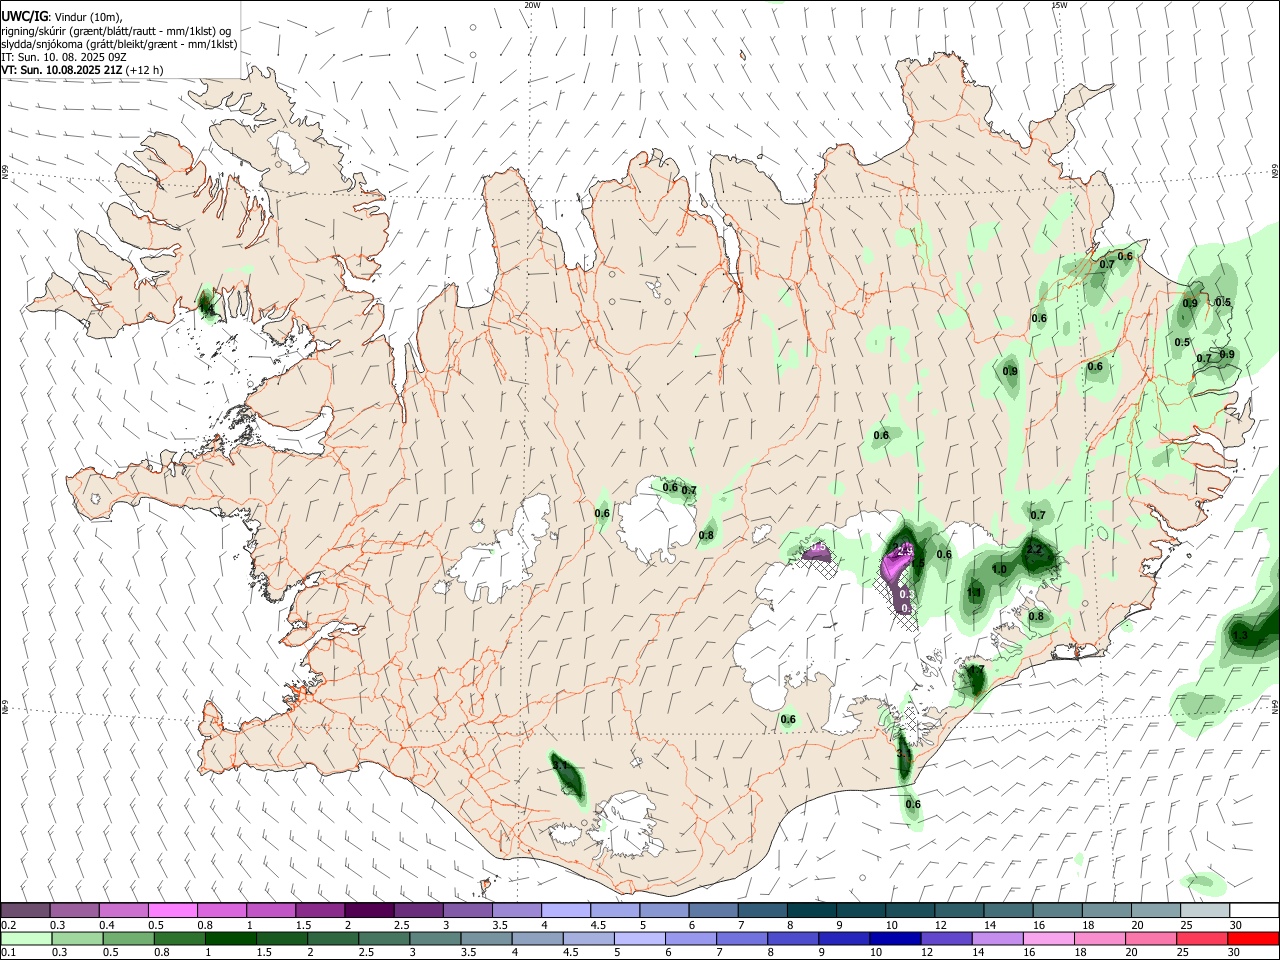This screenshot has width=1280, height=960.
Task: Click the light pink swatch between 16 and 18 in the rain legend
Action: [1048, 938]
